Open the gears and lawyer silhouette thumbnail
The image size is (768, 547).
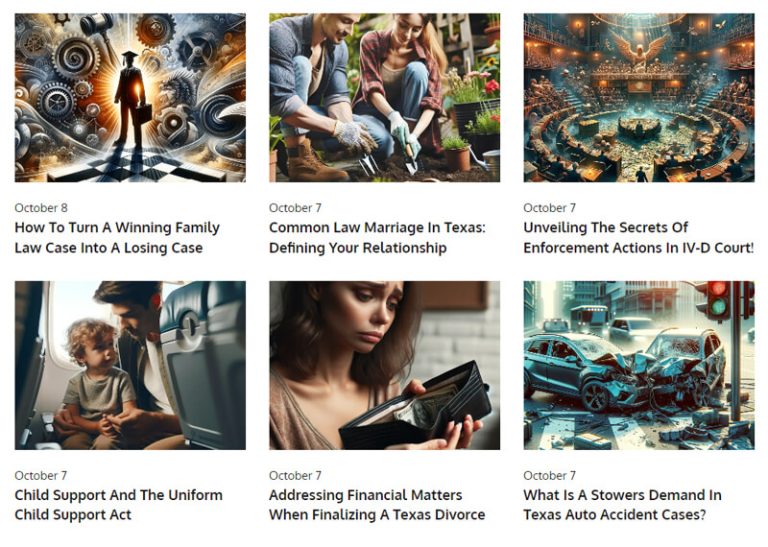tap(130, 98)
